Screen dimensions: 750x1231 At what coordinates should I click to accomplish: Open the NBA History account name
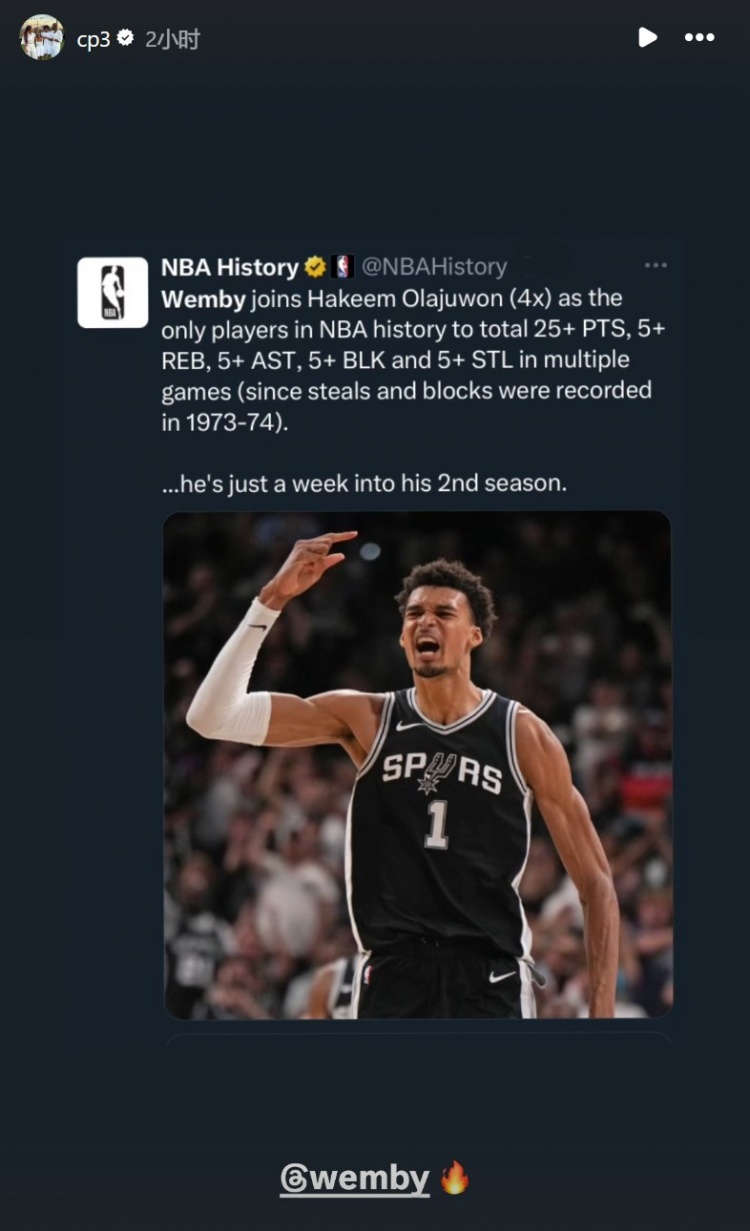[229, 267]
